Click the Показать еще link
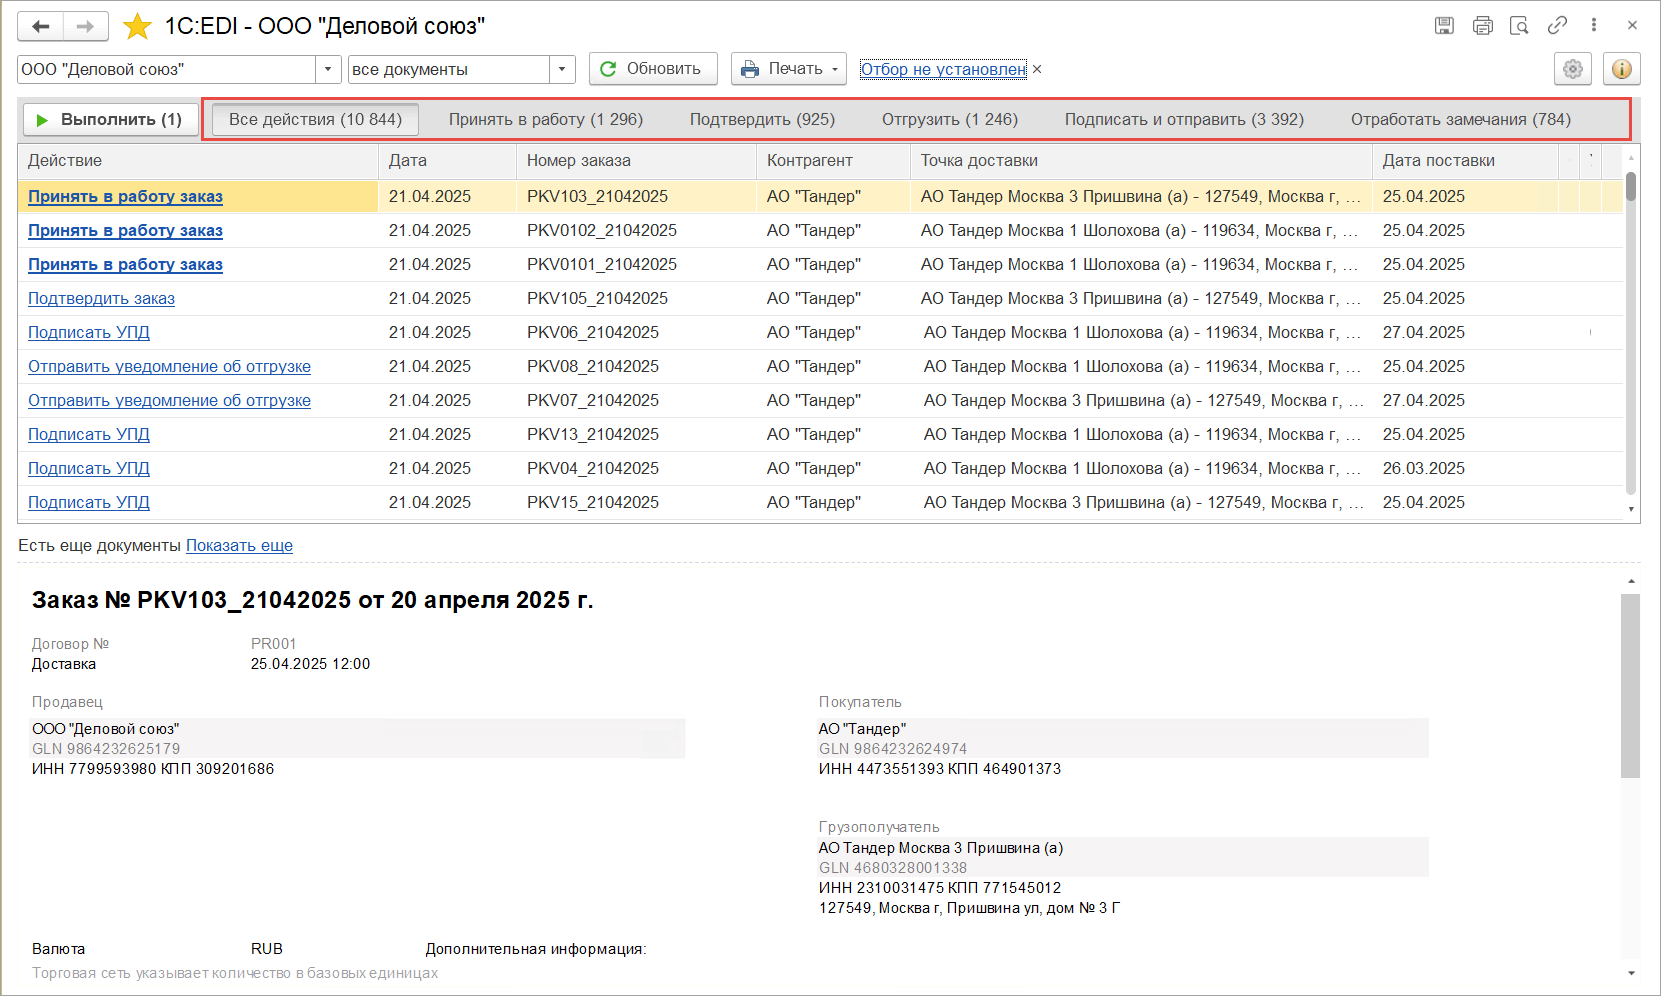This screenshot has width=1661, height=996. point(239,546)
